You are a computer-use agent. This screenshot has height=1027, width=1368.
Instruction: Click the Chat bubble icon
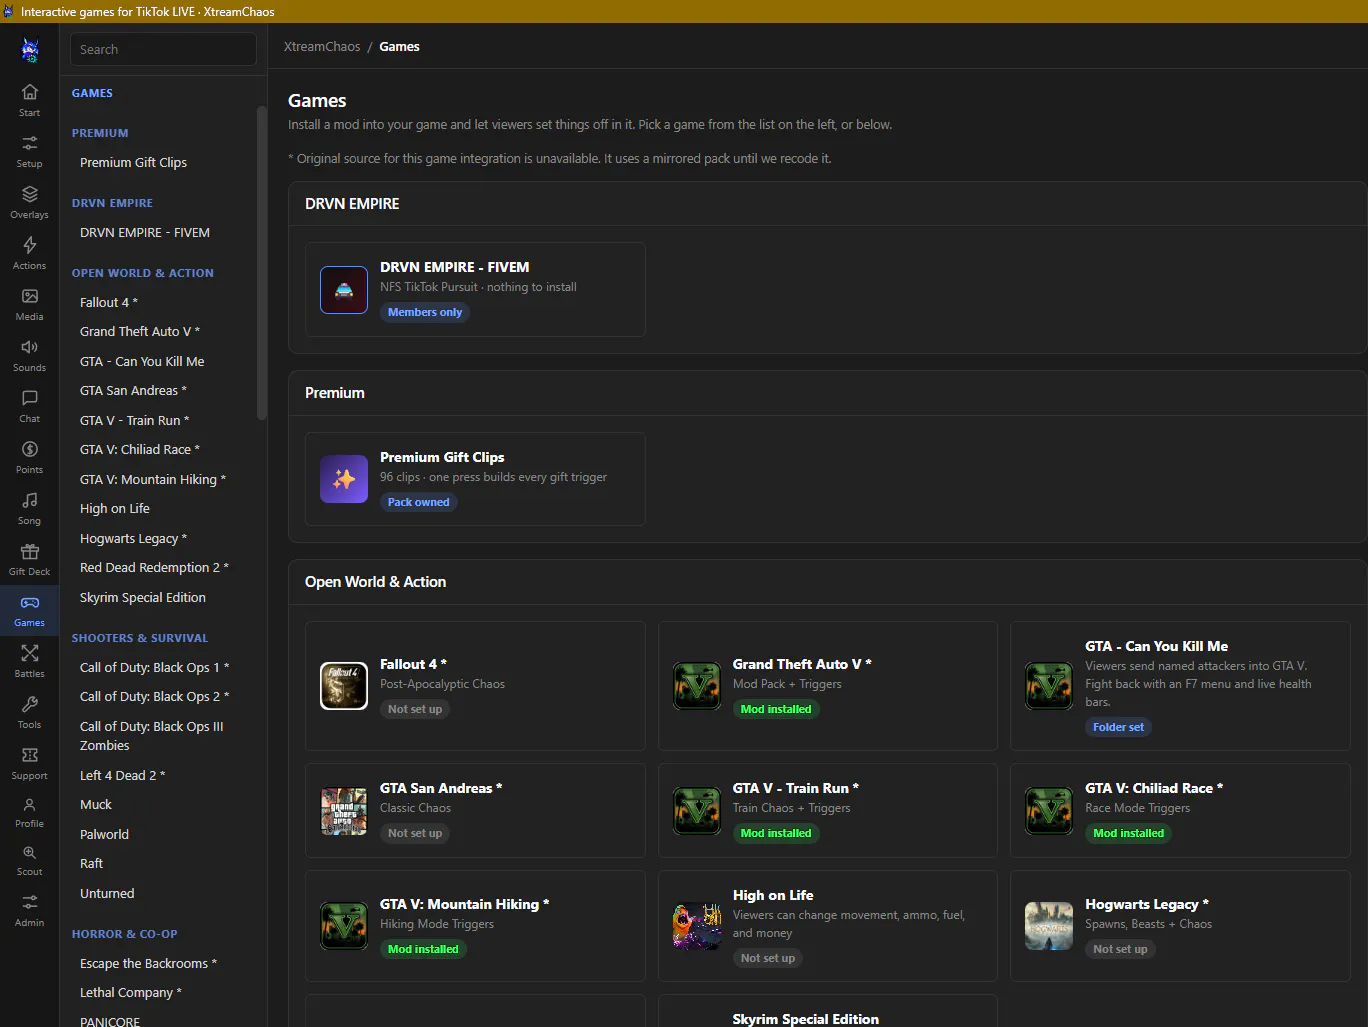30,398
